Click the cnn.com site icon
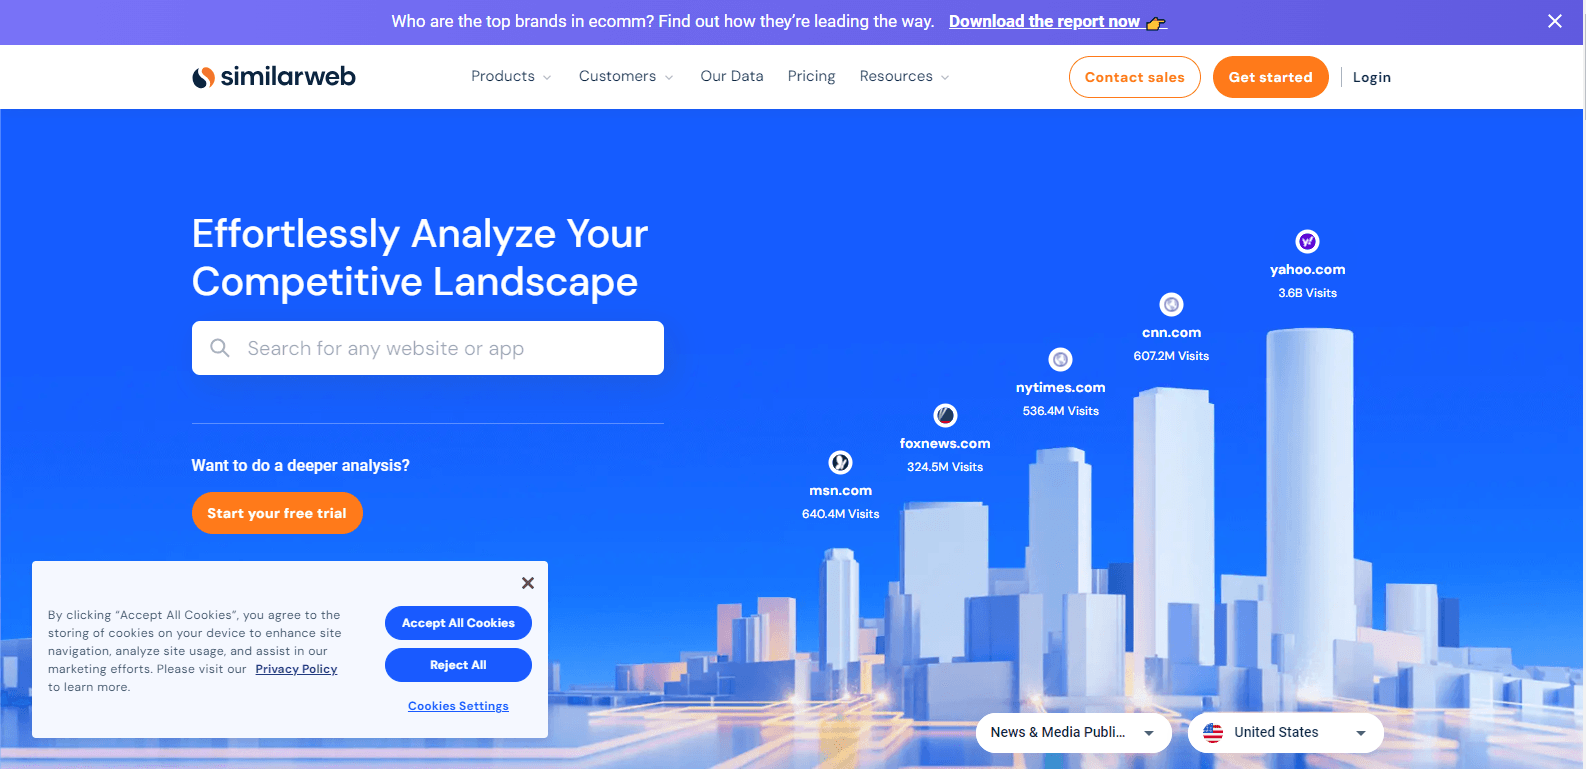 1171,304
